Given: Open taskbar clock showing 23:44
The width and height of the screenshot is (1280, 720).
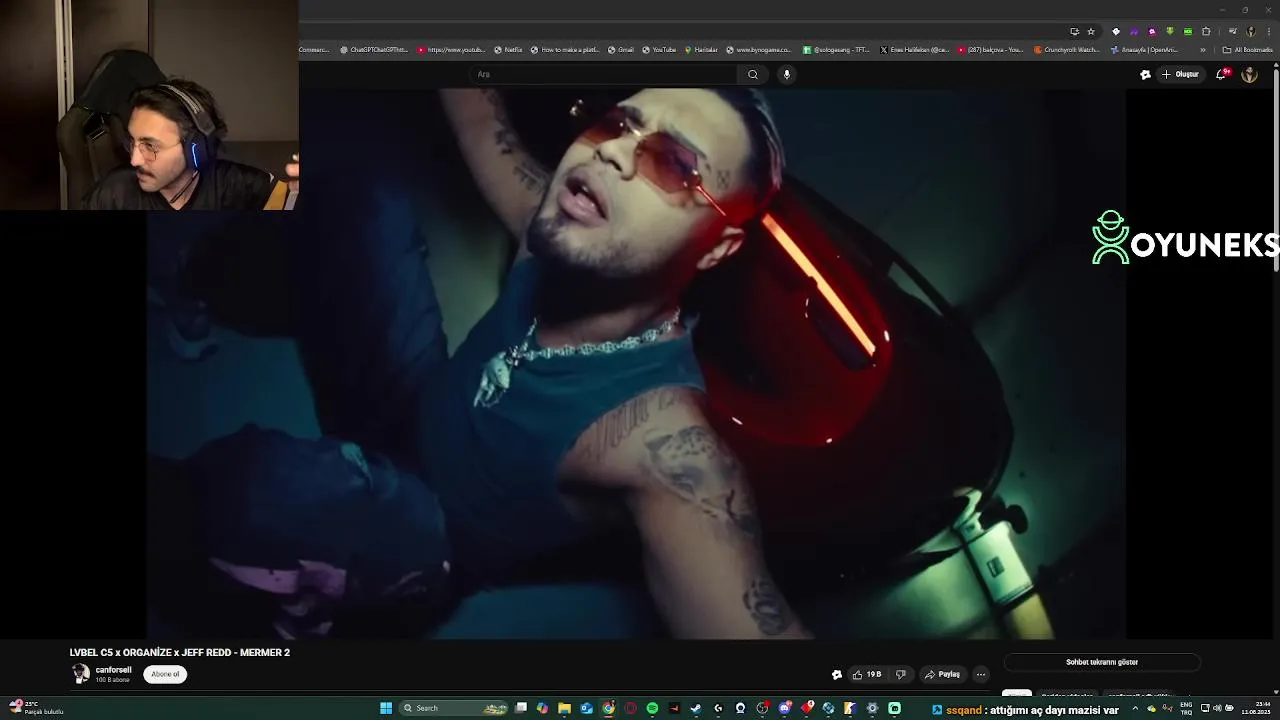Looking at the screenshot, I should pos(1256,708).
